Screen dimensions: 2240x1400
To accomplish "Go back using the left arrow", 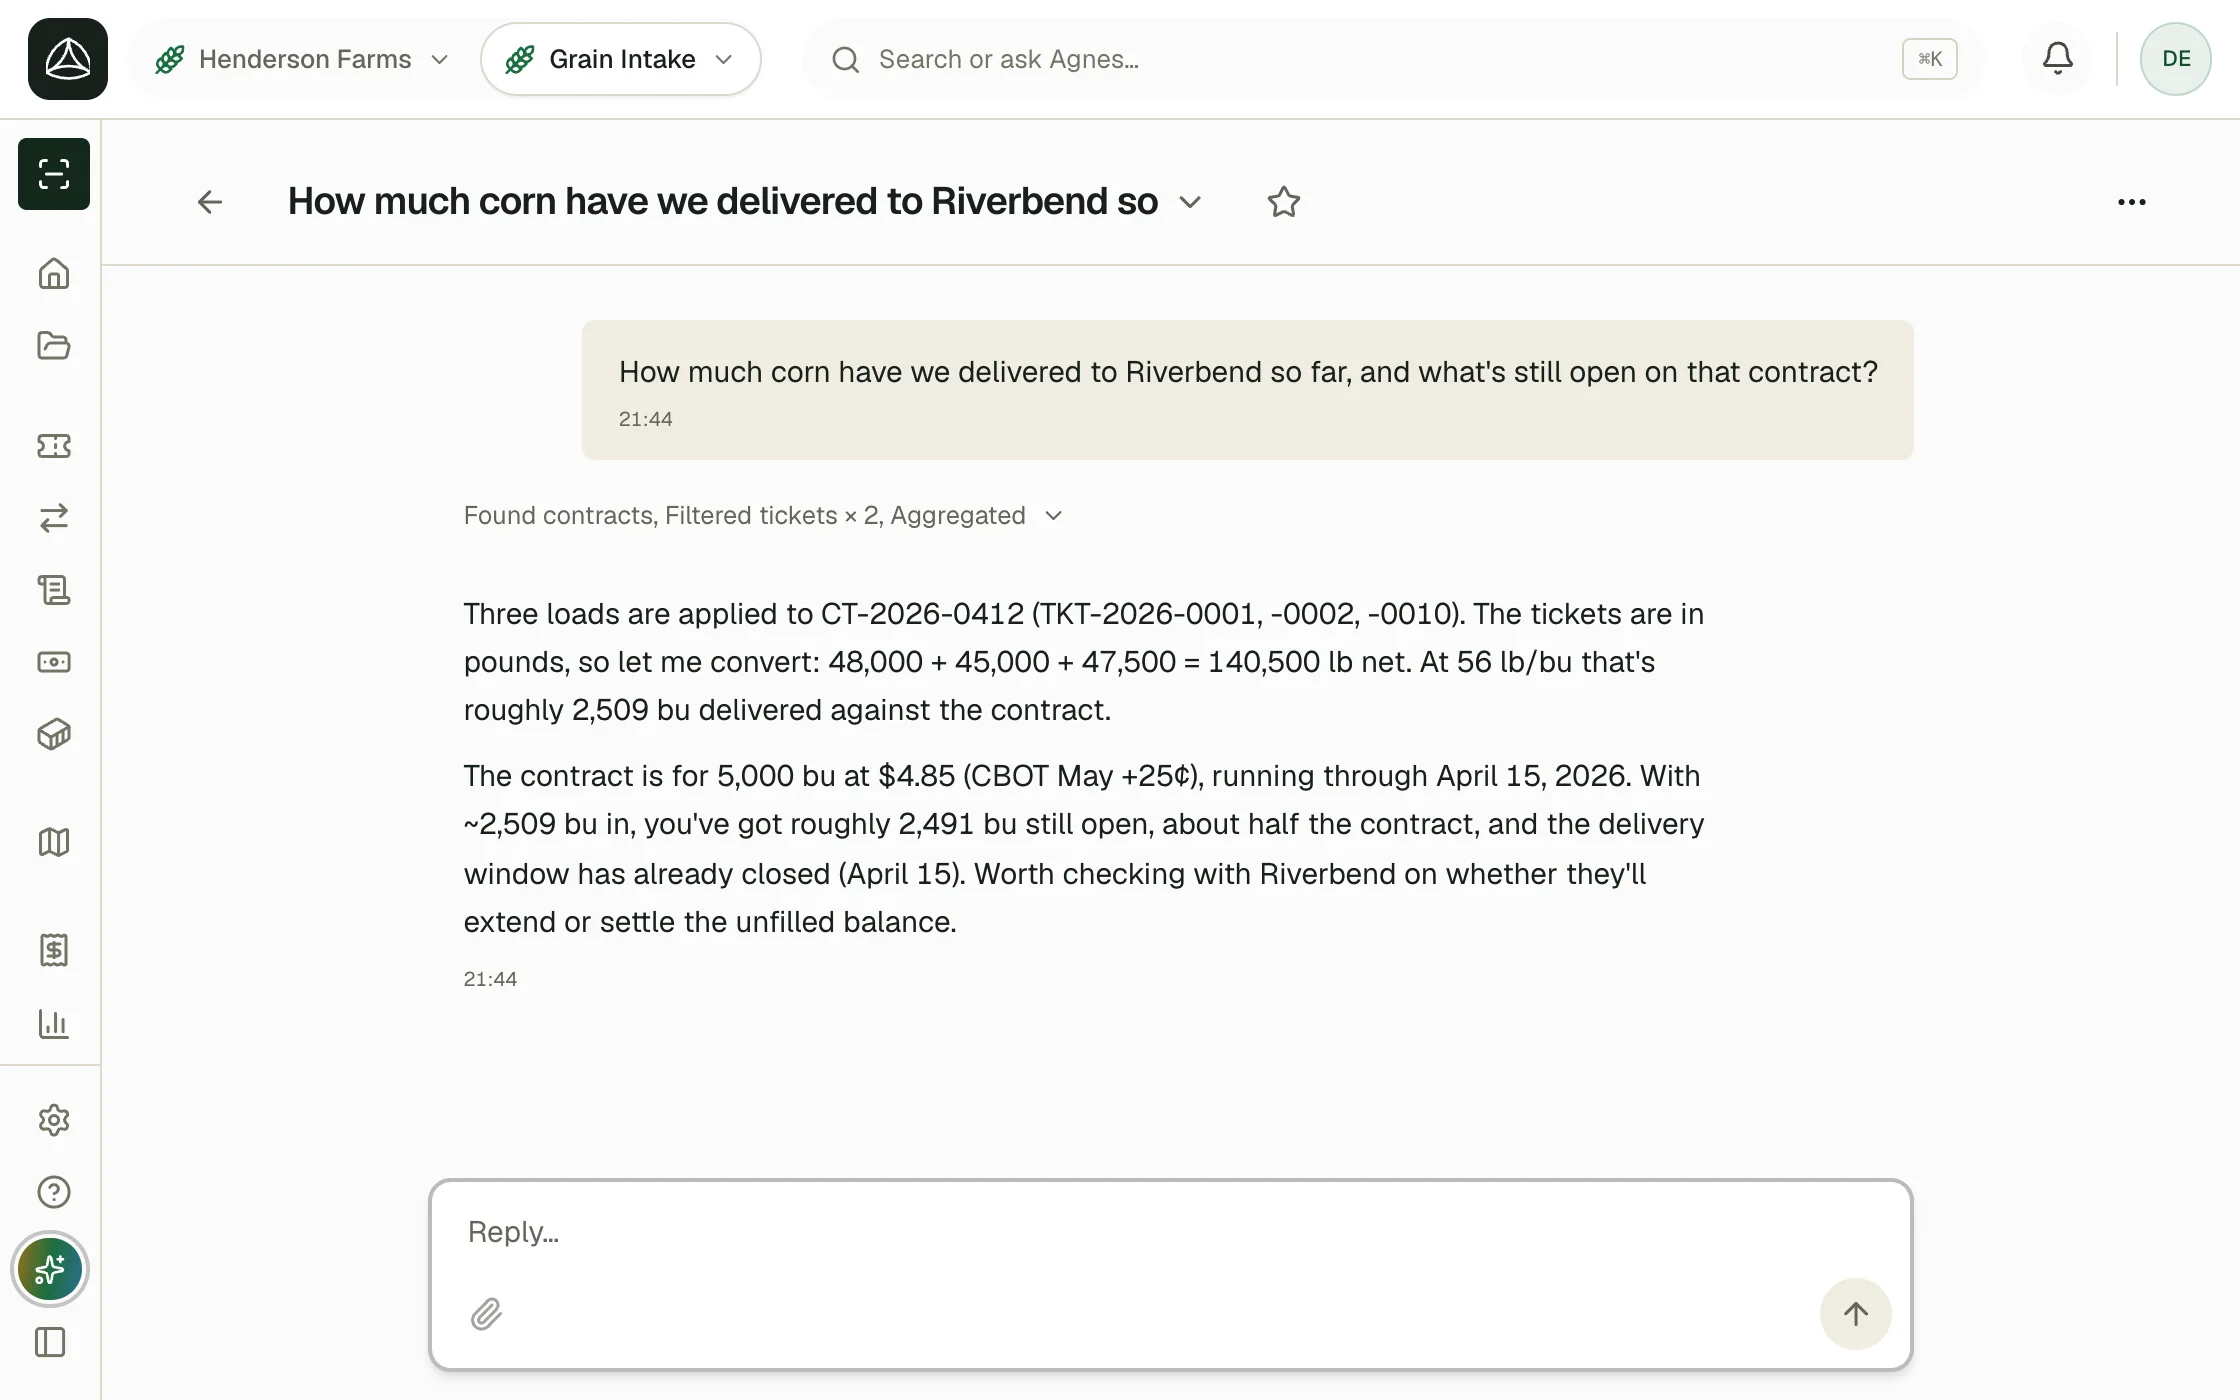I will coord(210,202).
